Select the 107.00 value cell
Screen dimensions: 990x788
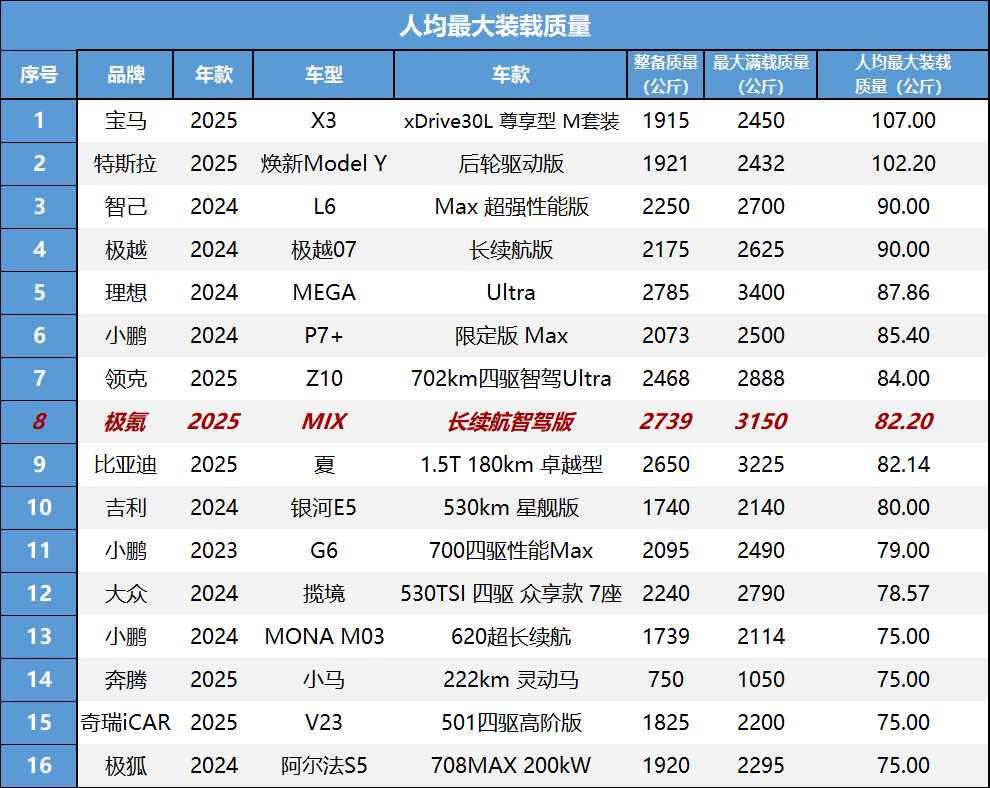pos(903,121)
